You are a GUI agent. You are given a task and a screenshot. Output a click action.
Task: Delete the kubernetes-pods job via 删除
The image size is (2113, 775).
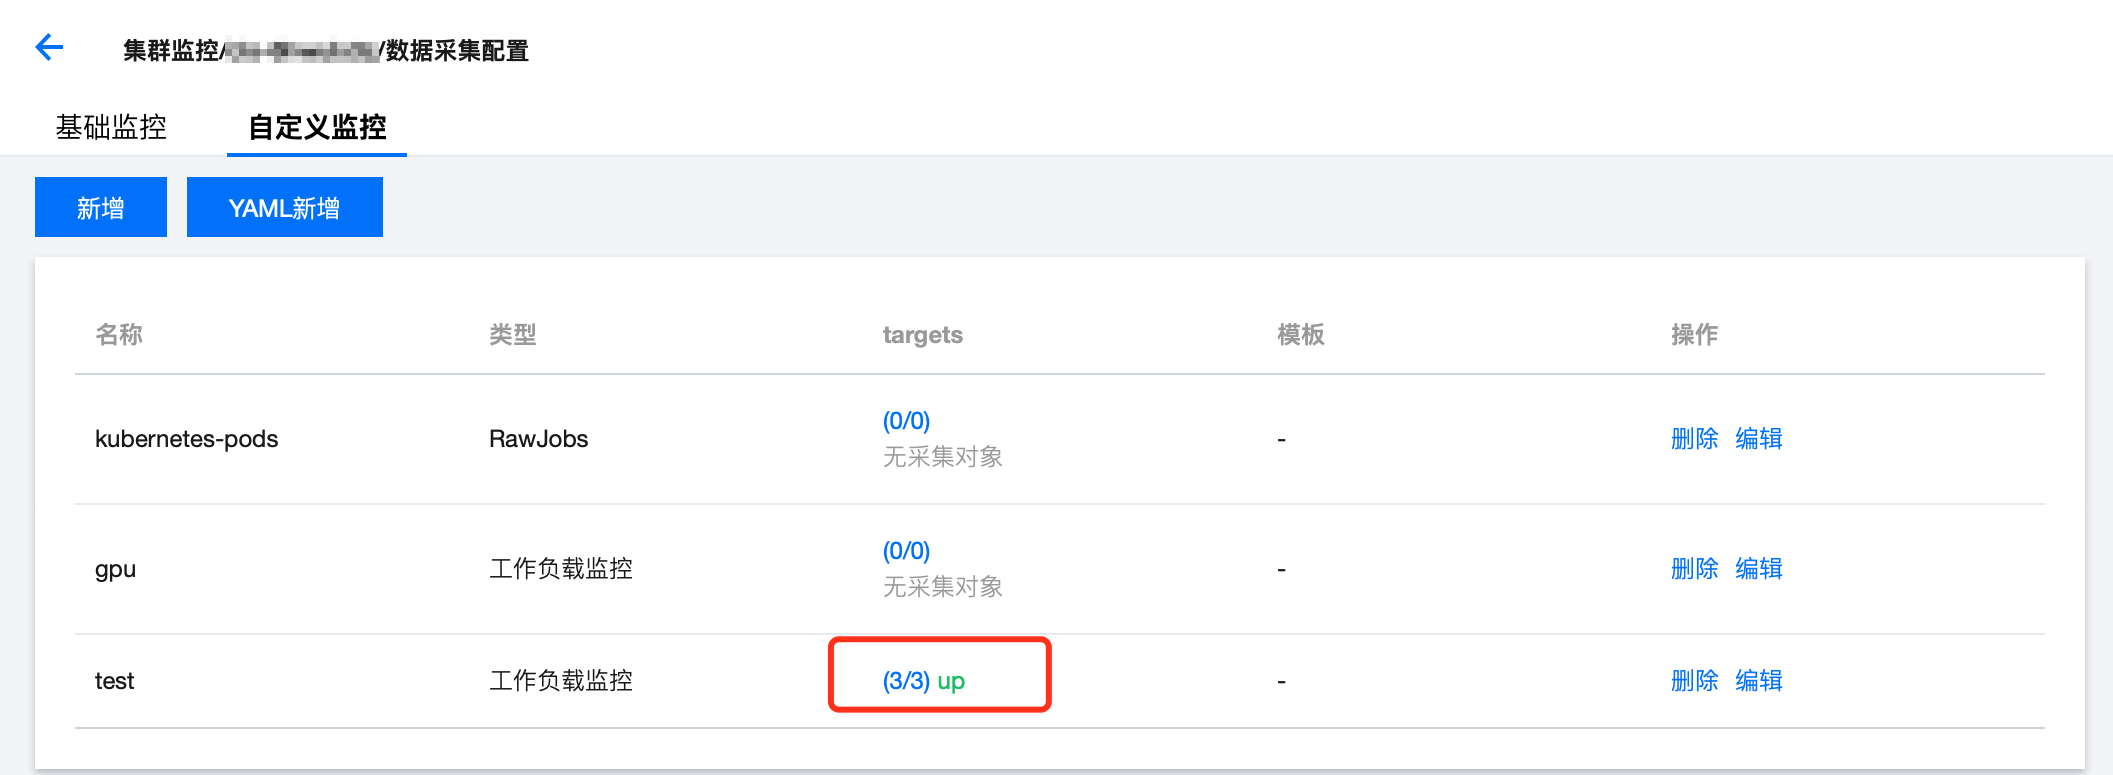(x=1695, y=439)
